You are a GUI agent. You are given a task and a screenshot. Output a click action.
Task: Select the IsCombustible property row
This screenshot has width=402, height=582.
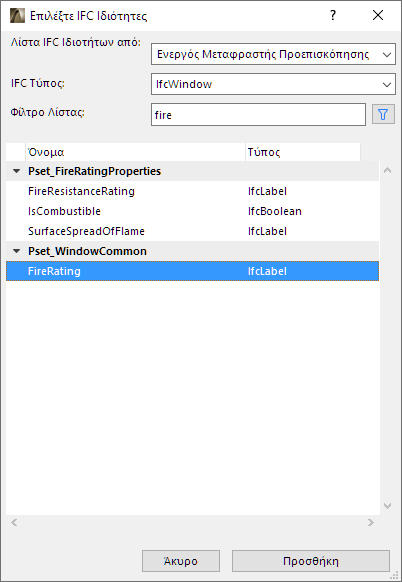[x=192, y=211]
